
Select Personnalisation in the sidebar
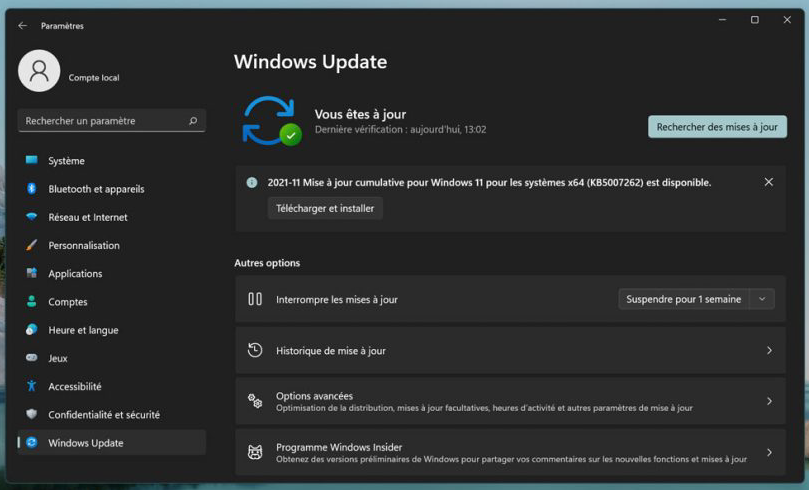111,246
